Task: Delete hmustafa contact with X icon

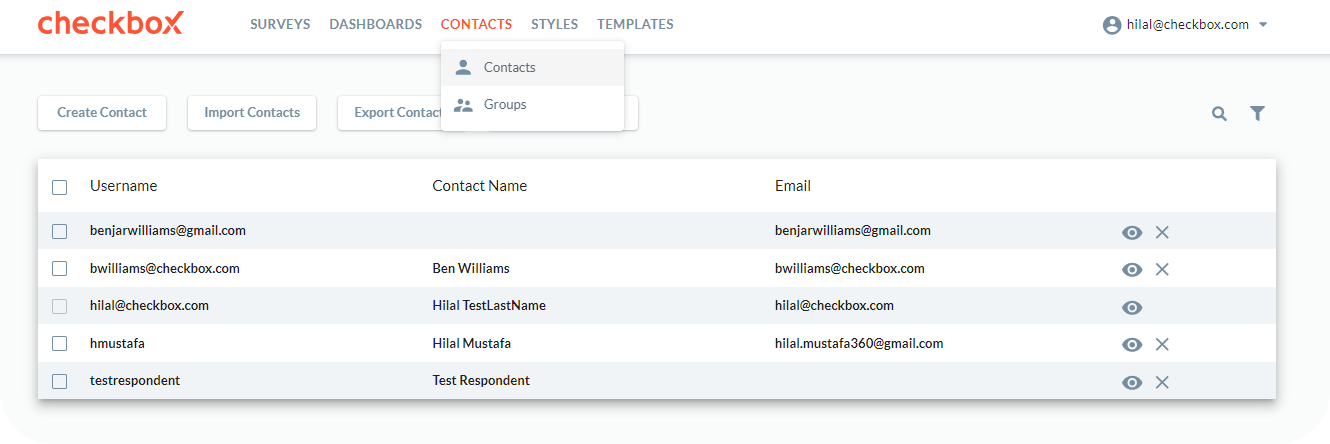Action: point(1162,344)
